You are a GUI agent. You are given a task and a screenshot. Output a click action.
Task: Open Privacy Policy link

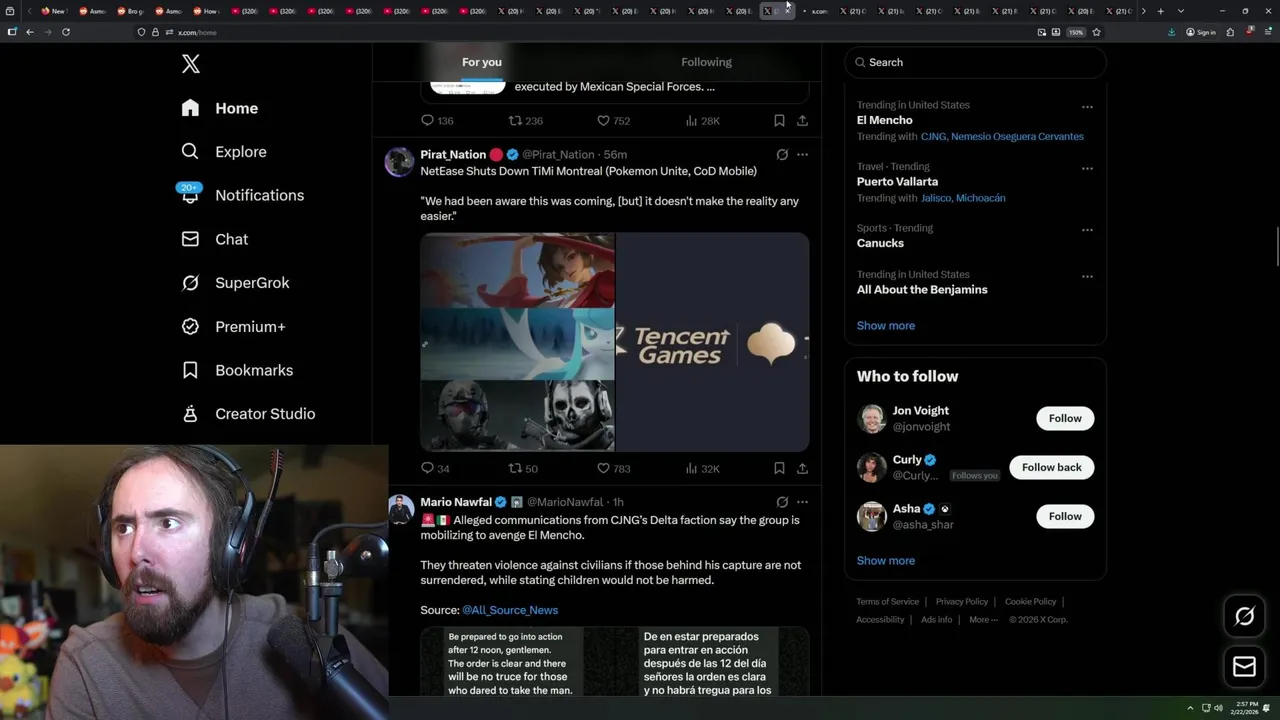(961, 602)
